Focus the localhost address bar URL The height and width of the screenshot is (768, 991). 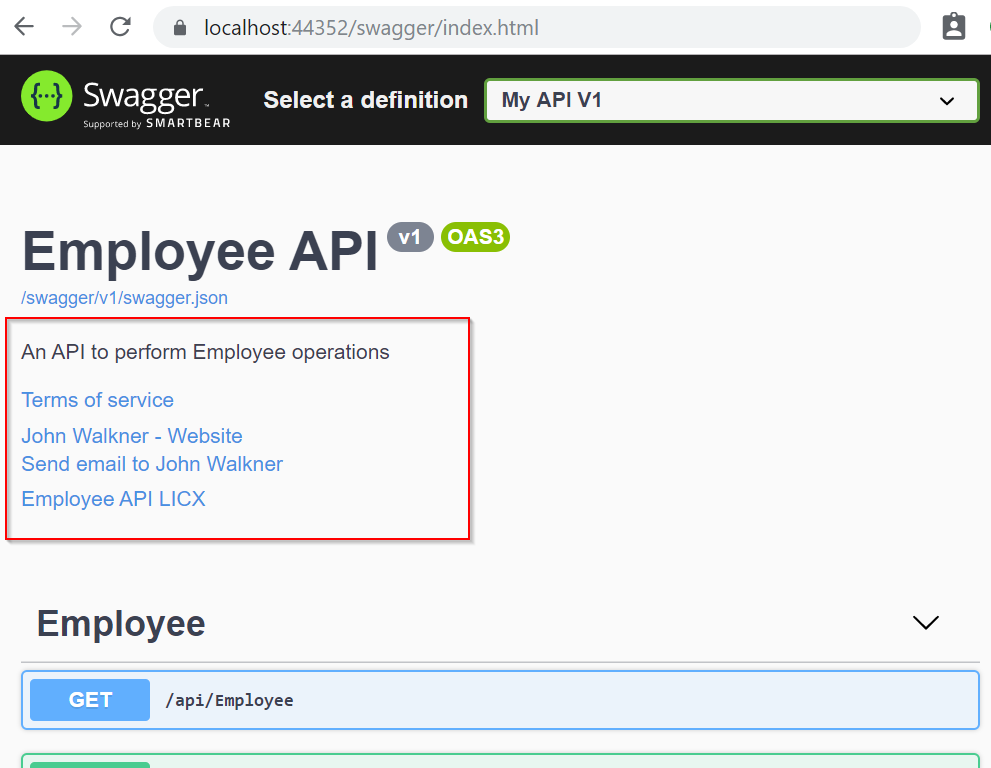tap(371, 28)
